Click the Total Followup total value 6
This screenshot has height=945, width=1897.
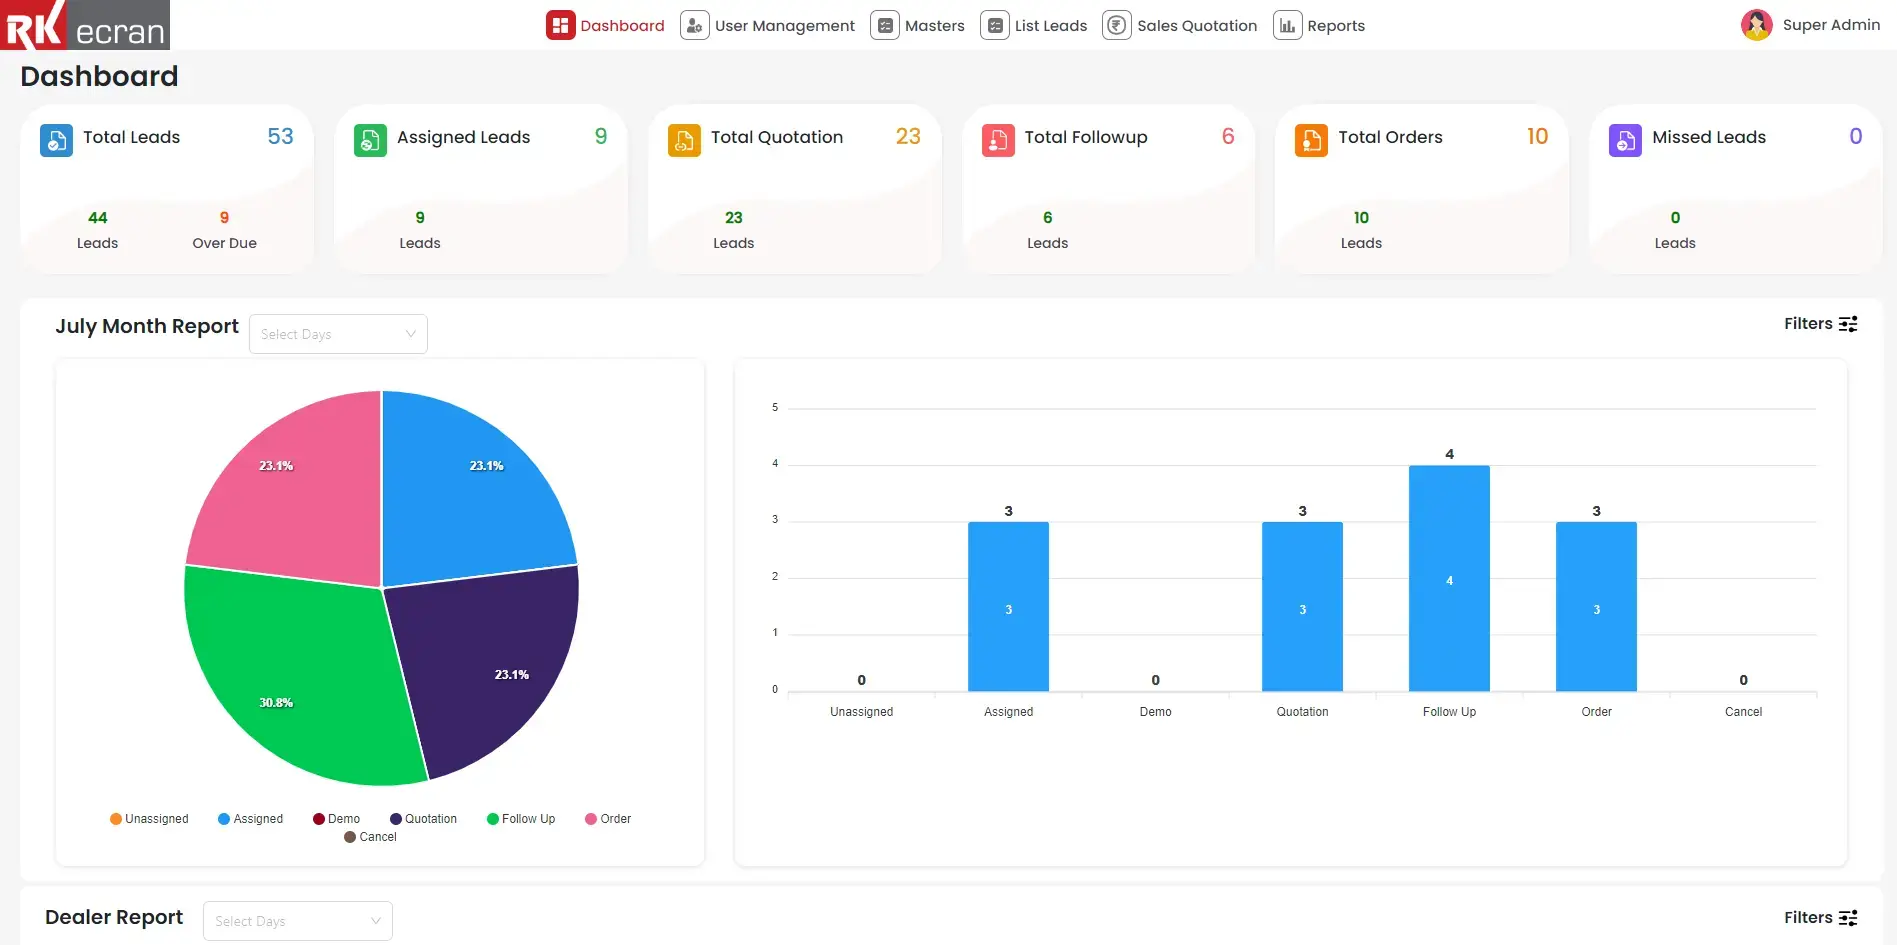(x=1228, y=137)
